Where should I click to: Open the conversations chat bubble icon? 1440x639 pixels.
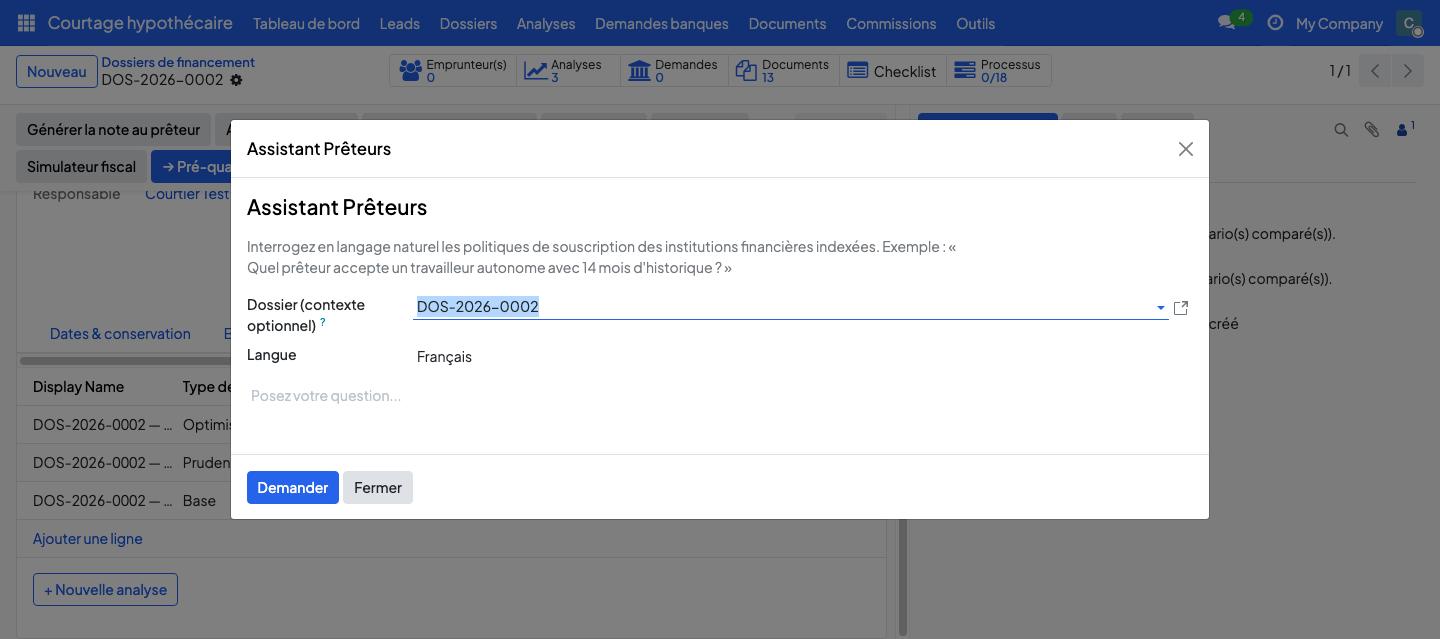(x=1226, y=23)
